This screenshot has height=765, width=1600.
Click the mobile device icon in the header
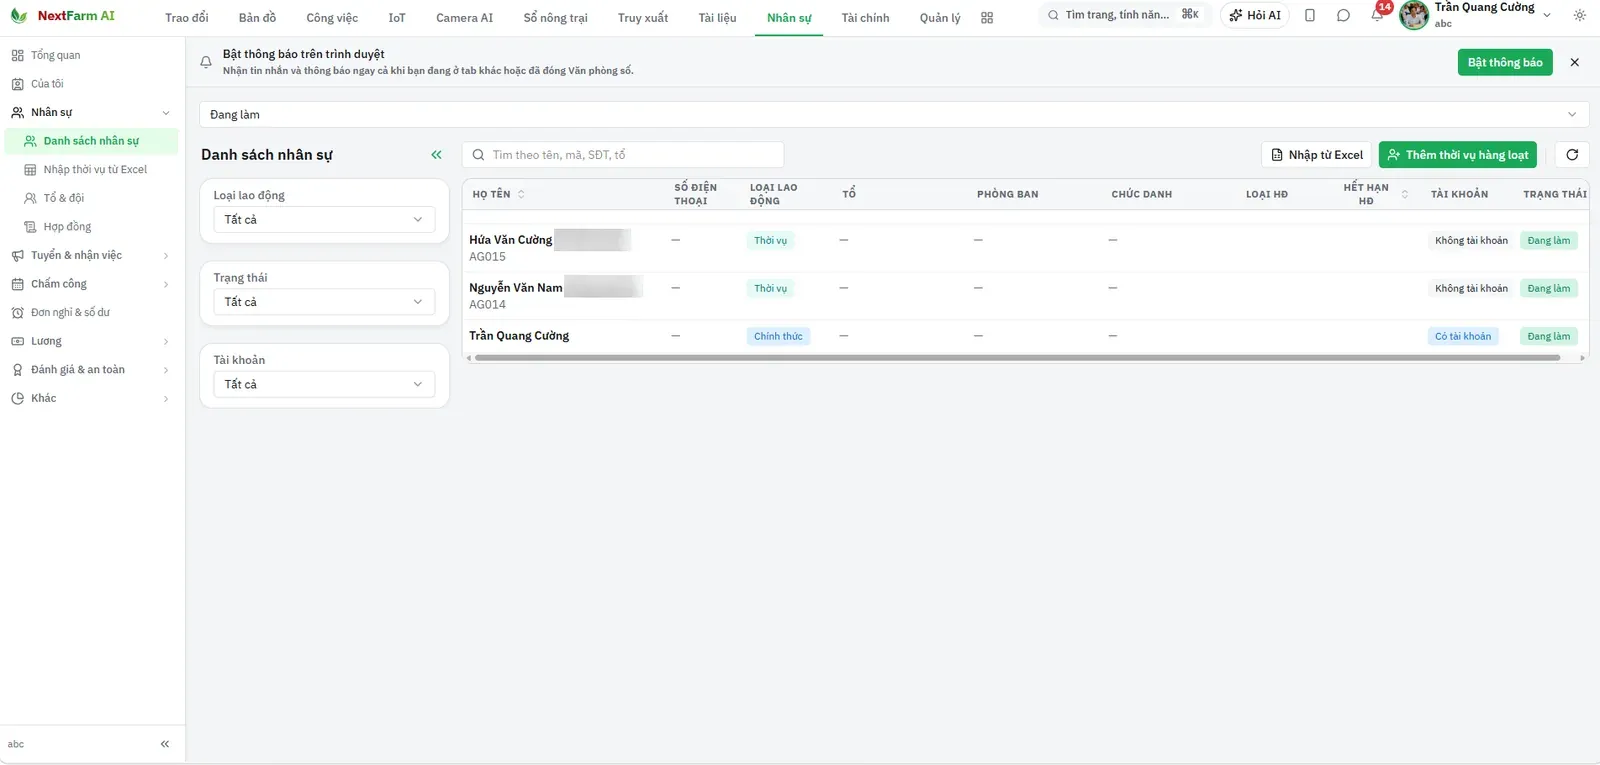point(1310,15)
